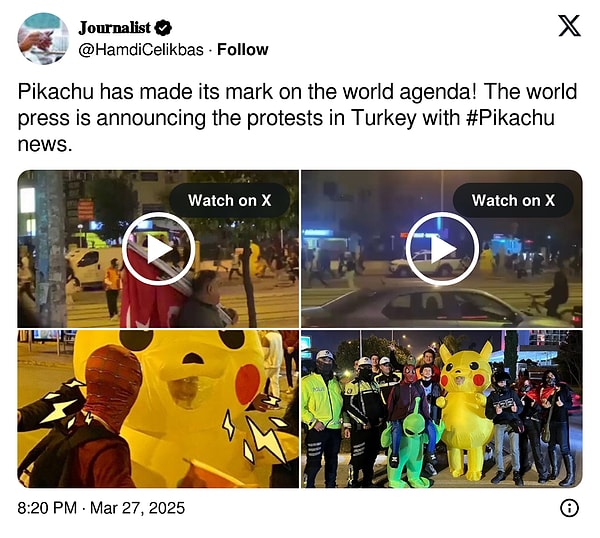Open the info circle icon
This screenshot has width=600, height=538.
(x=569, y=508)
